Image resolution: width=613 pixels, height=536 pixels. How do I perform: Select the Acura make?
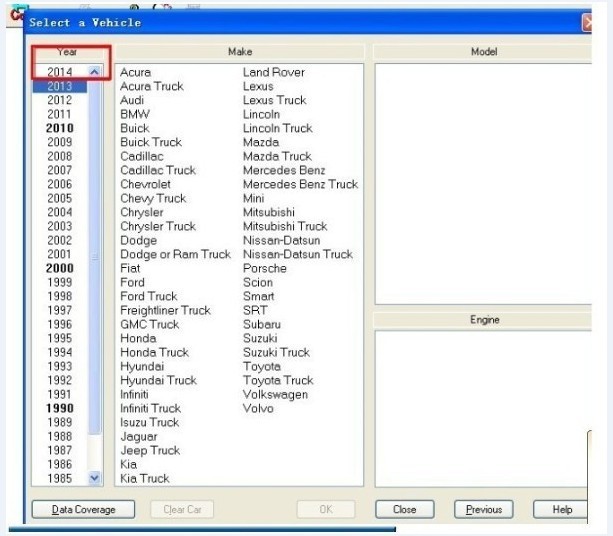[136, 72]
